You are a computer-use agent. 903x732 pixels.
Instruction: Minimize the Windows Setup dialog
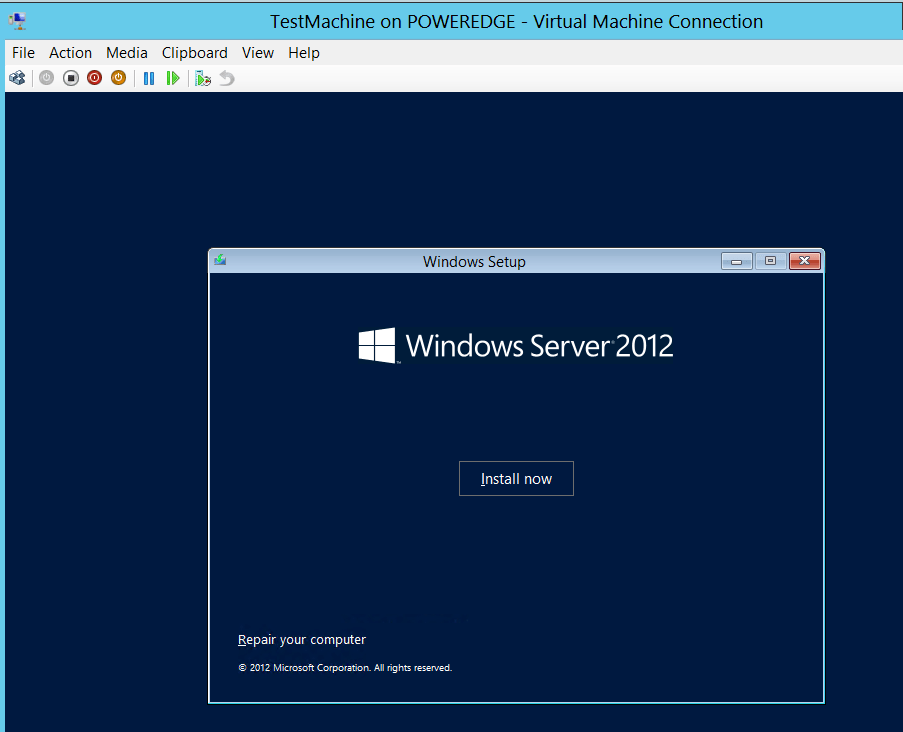click(737, 261)
